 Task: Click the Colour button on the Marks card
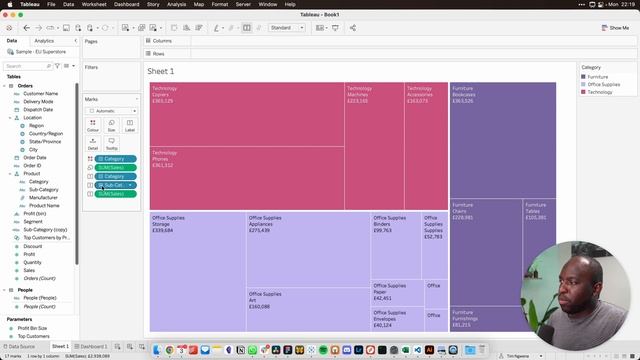click(93, 125)
